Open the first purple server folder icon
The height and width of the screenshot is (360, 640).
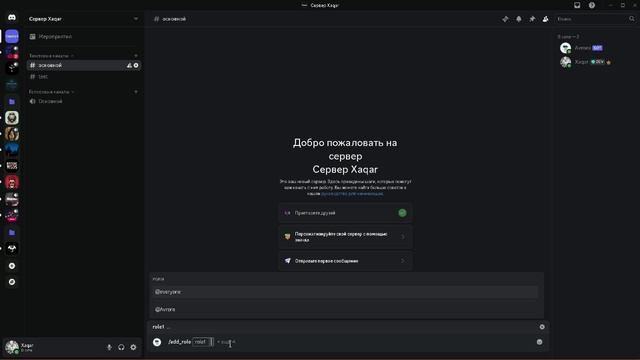(12, 102)
